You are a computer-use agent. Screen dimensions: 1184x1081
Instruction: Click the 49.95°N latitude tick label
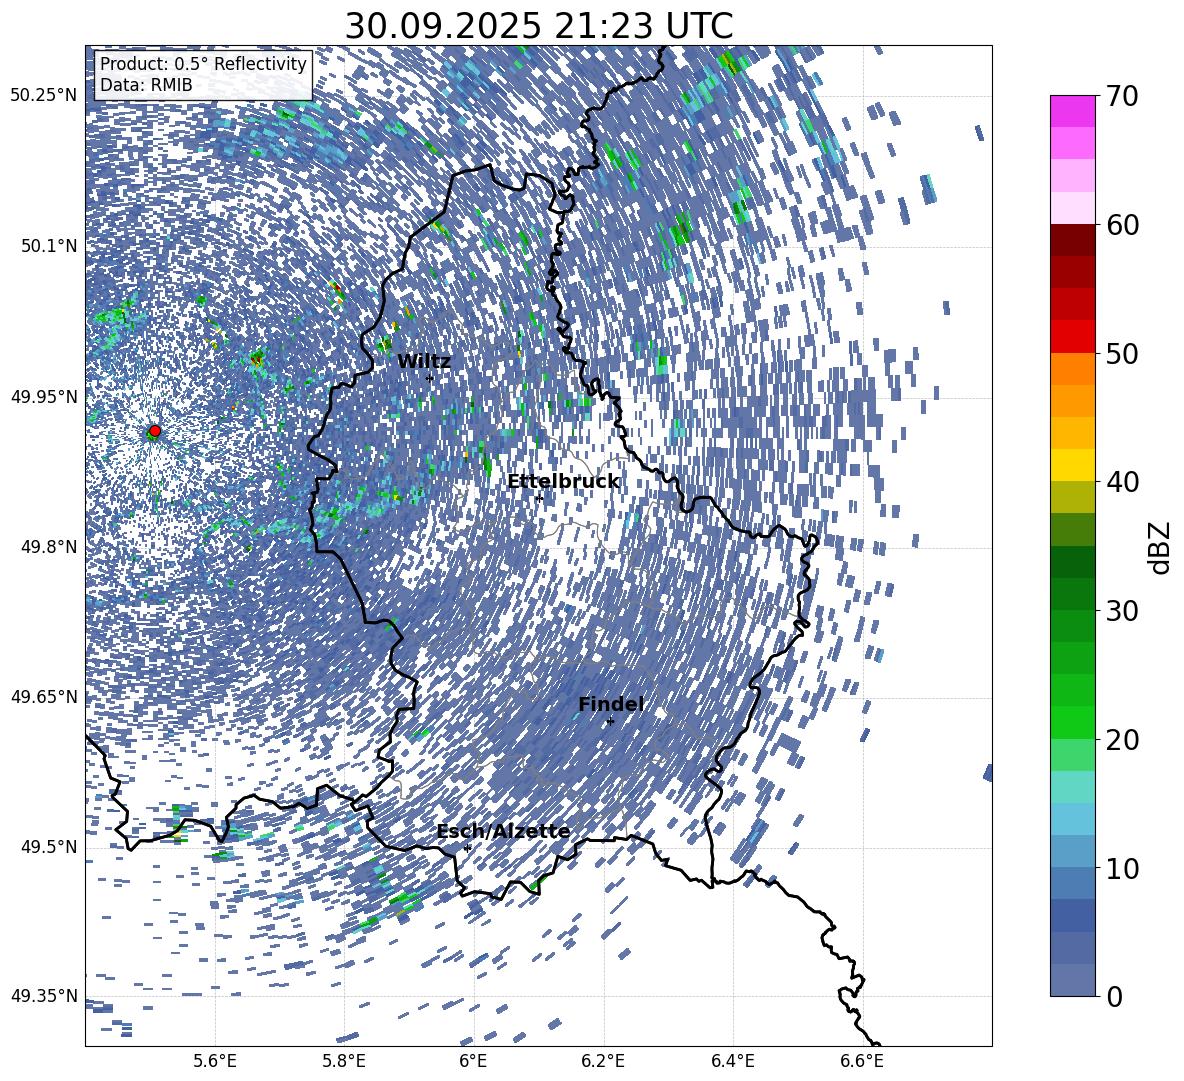click(x=44, y=396)
